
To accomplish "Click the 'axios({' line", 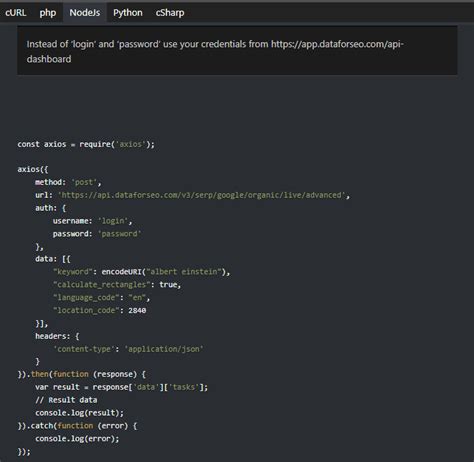I will [33, 169].
